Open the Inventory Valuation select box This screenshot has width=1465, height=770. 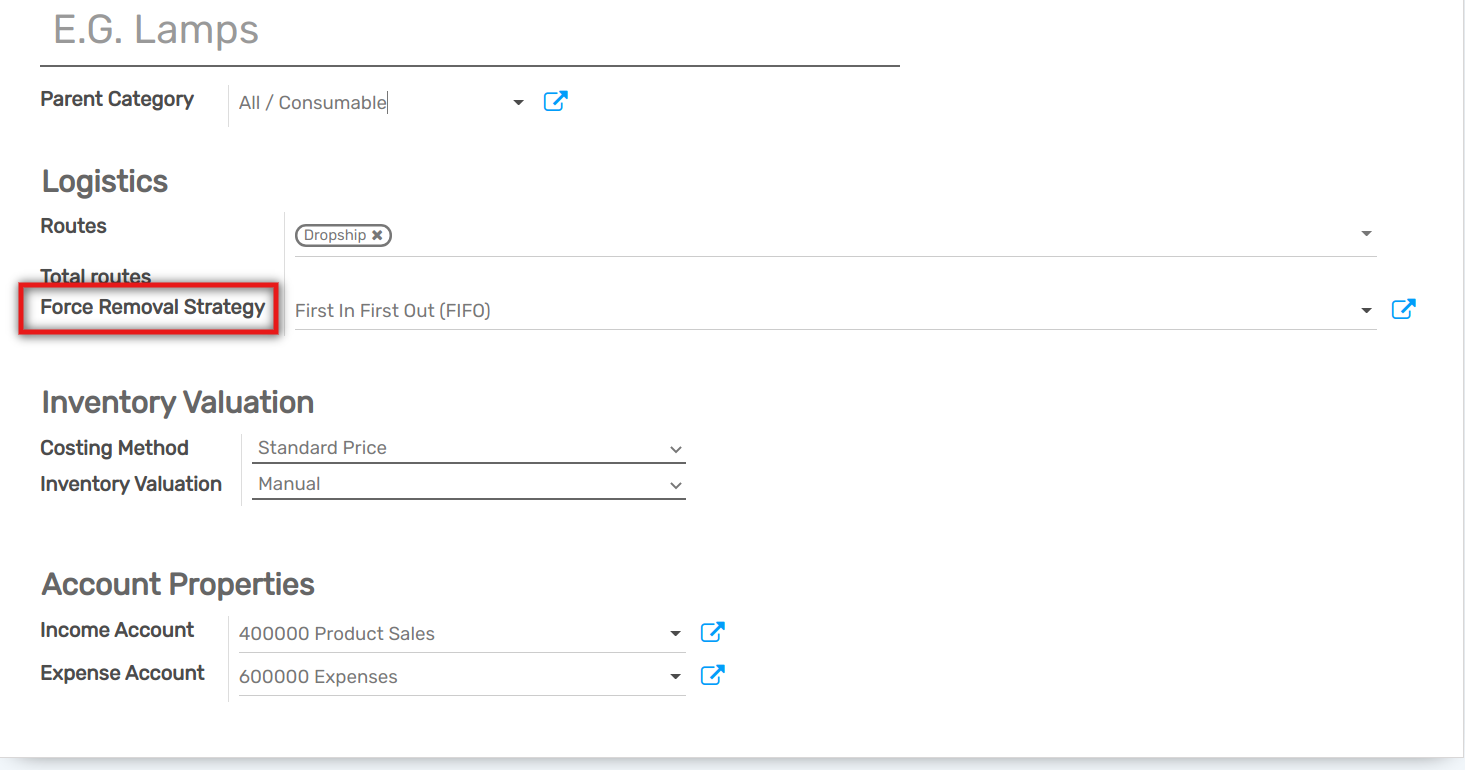click(x=468, y=484)
